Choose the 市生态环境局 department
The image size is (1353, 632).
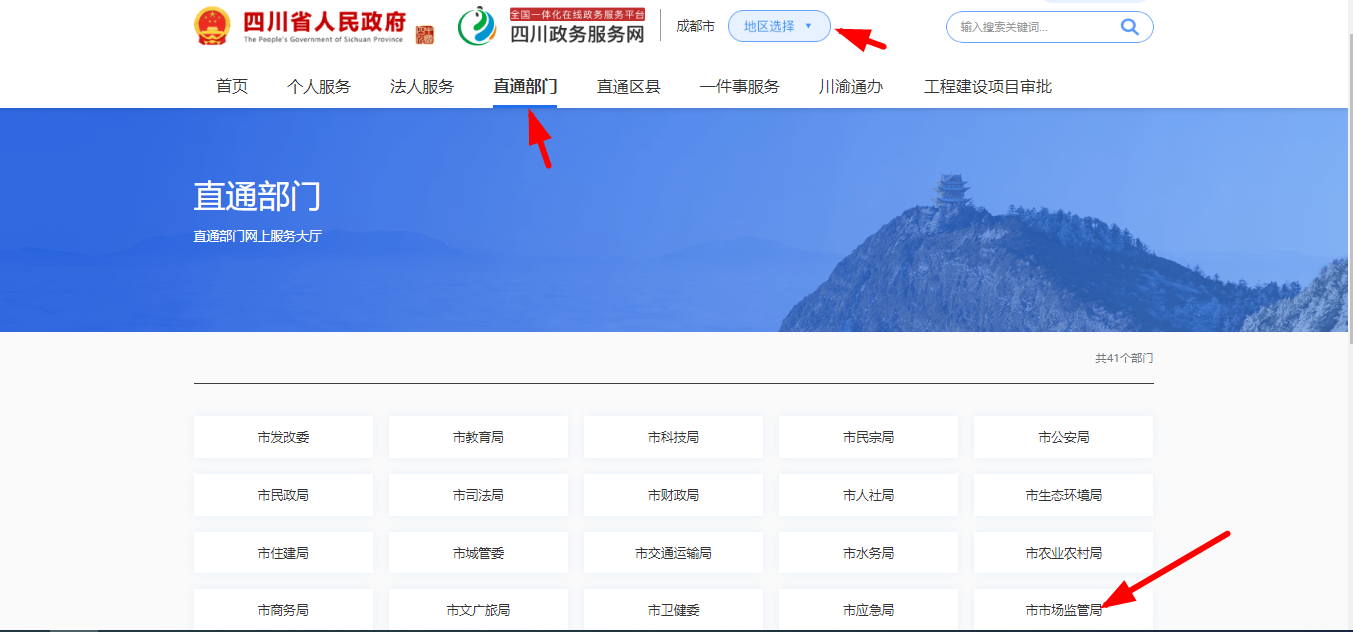(x=1063, y=495)
